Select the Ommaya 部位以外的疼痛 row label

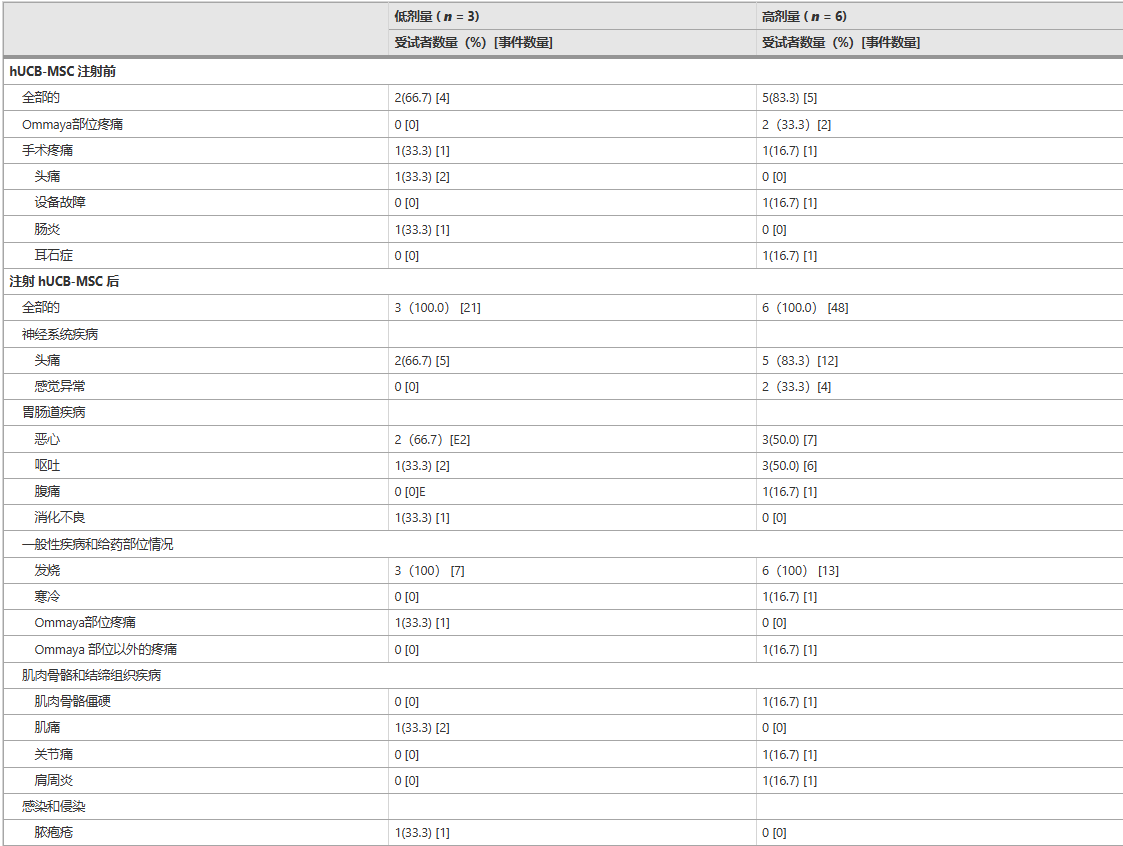point(106,649)
